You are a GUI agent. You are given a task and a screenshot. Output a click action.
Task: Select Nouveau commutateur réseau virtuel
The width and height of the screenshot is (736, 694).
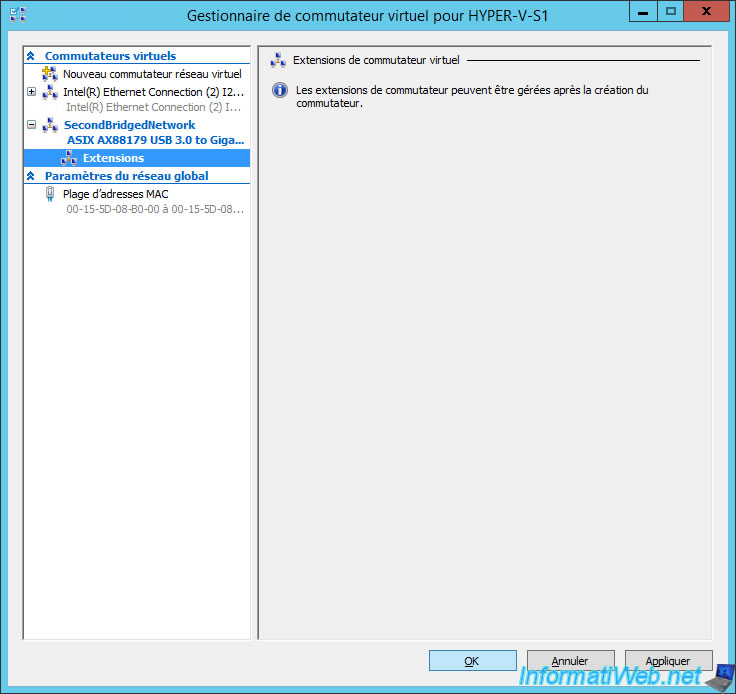[x=152, y=74]
